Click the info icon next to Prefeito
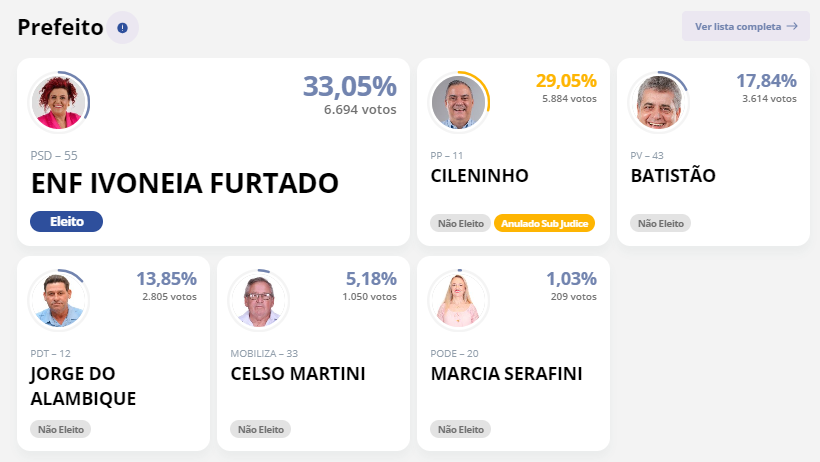This screenshot has width=820, height=462. pos(122,28)
